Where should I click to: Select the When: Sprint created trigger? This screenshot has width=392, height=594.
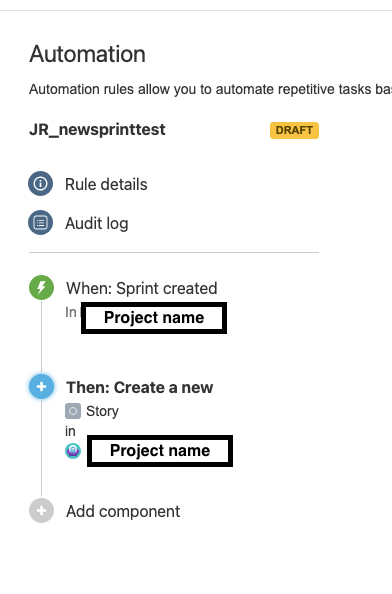tap(142, 288)
